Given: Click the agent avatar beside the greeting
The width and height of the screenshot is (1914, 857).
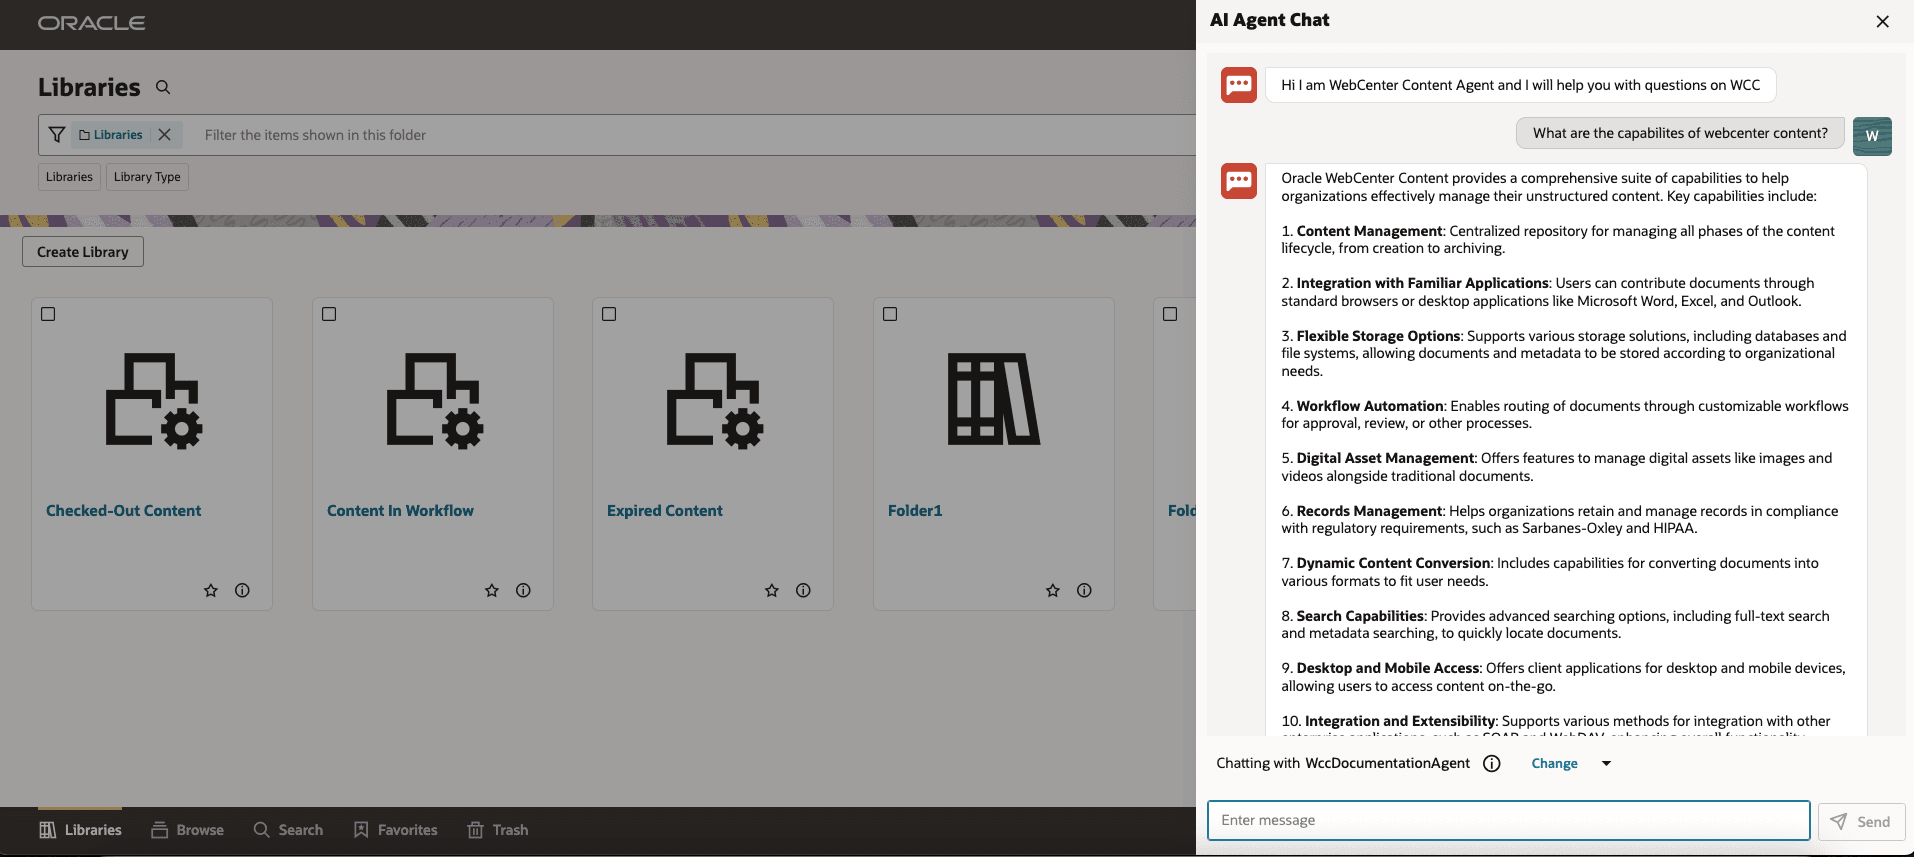Looking at the screenshot, I should pyautogui.click(x=1239, y=85).
